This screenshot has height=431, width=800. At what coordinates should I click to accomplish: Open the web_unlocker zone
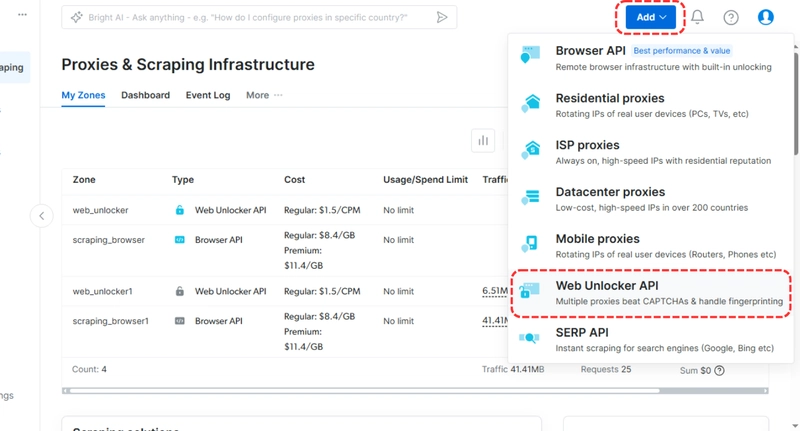(101, 210)
